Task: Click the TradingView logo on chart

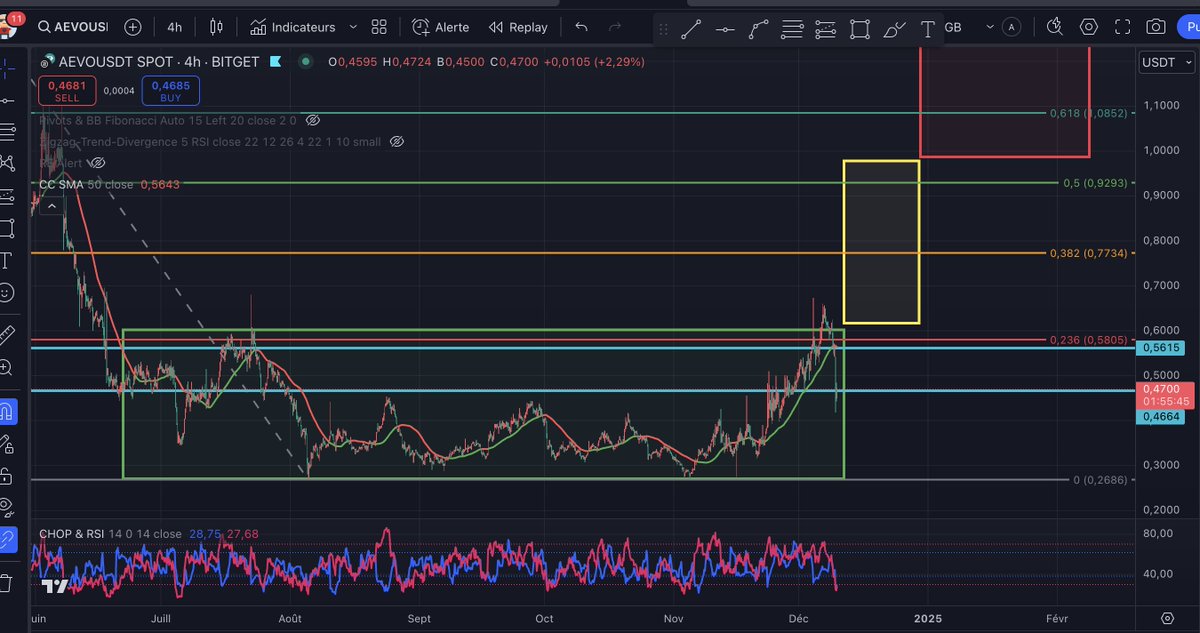Action: click(x=55, y=587)
